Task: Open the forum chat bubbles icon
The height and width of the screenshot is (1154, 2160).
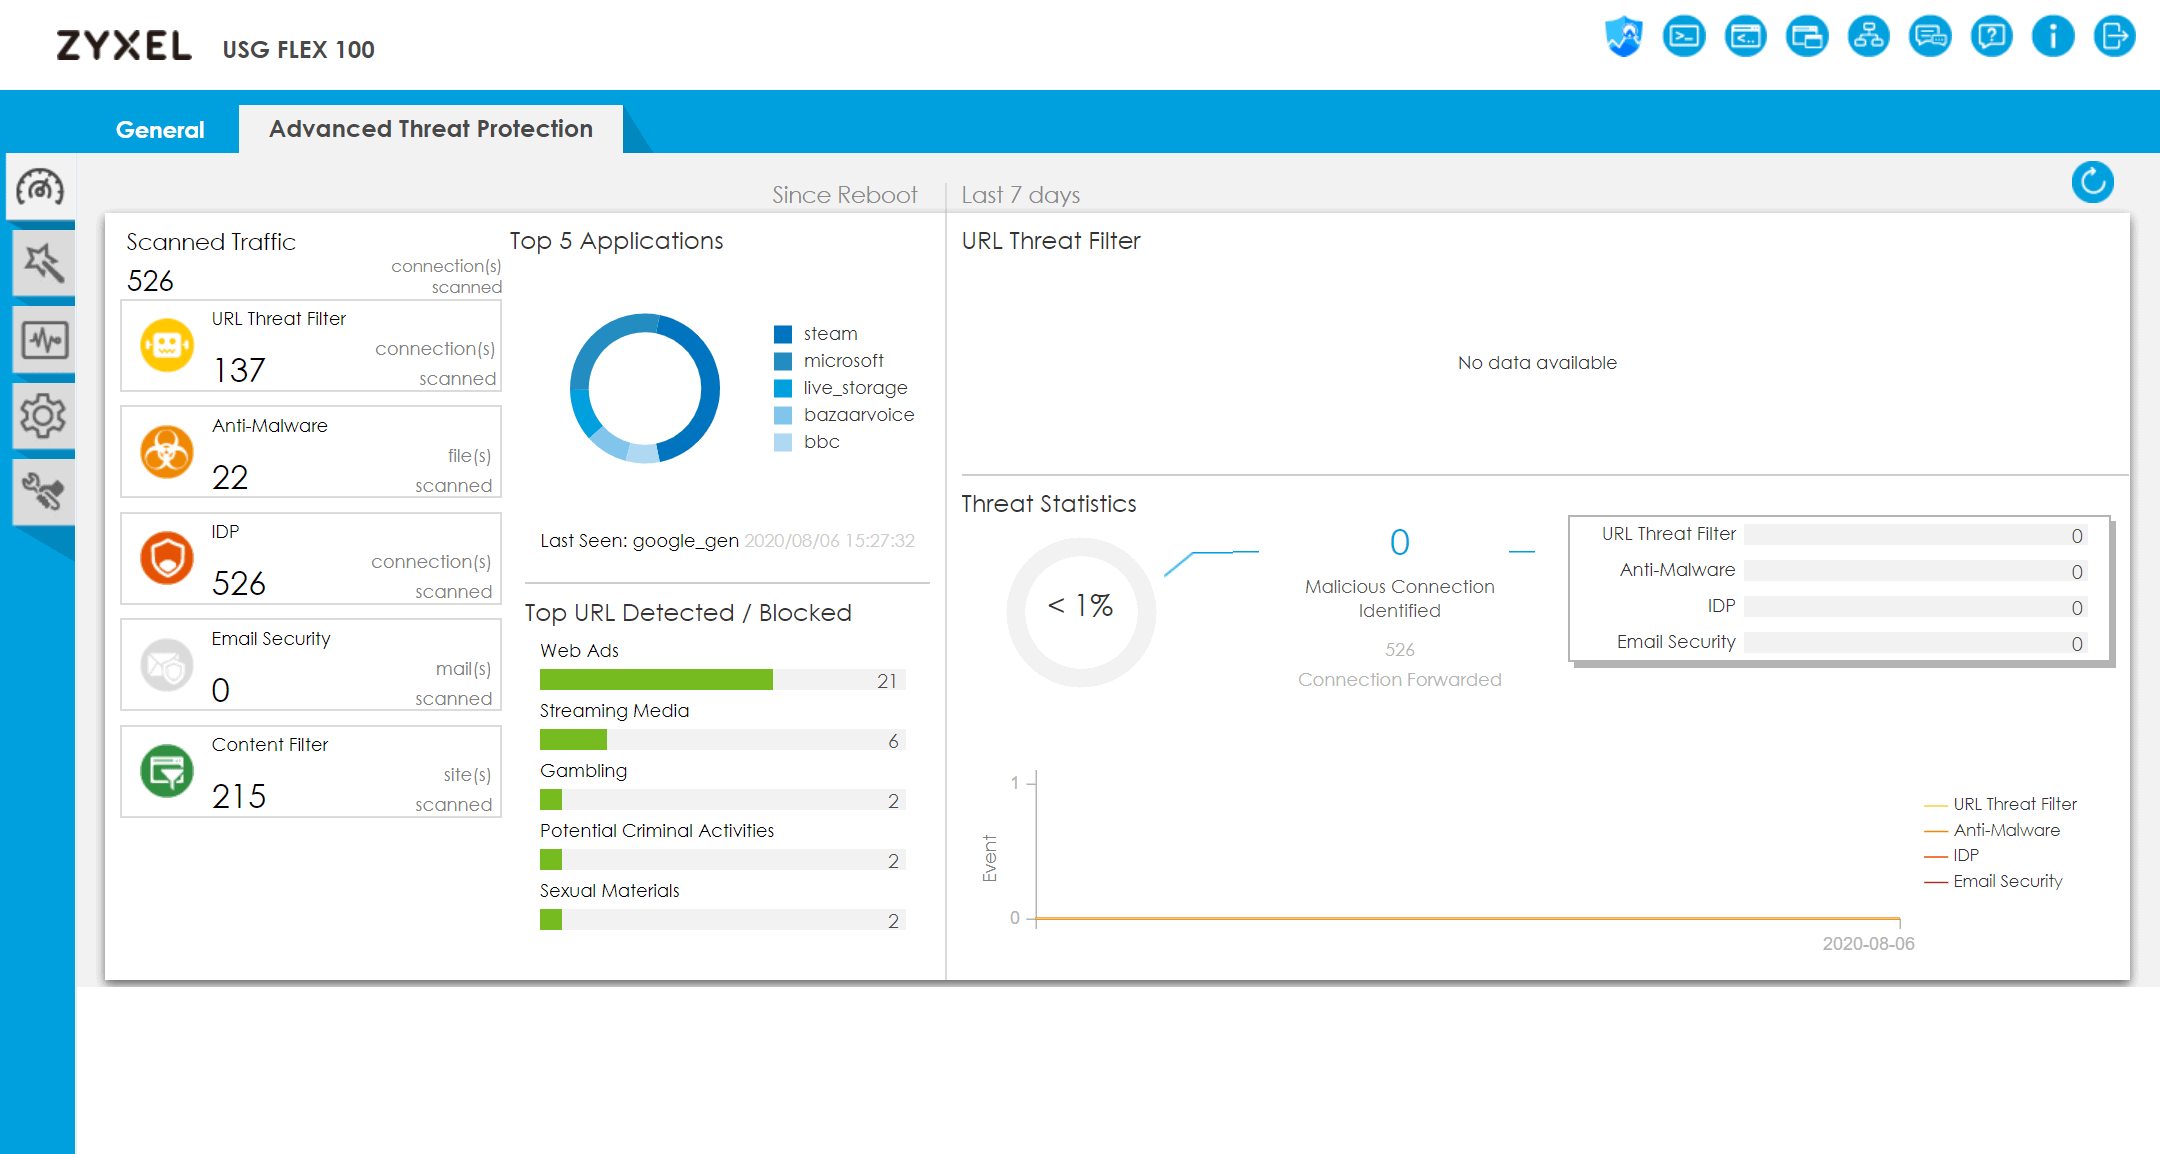Action: click(1930, 38)
